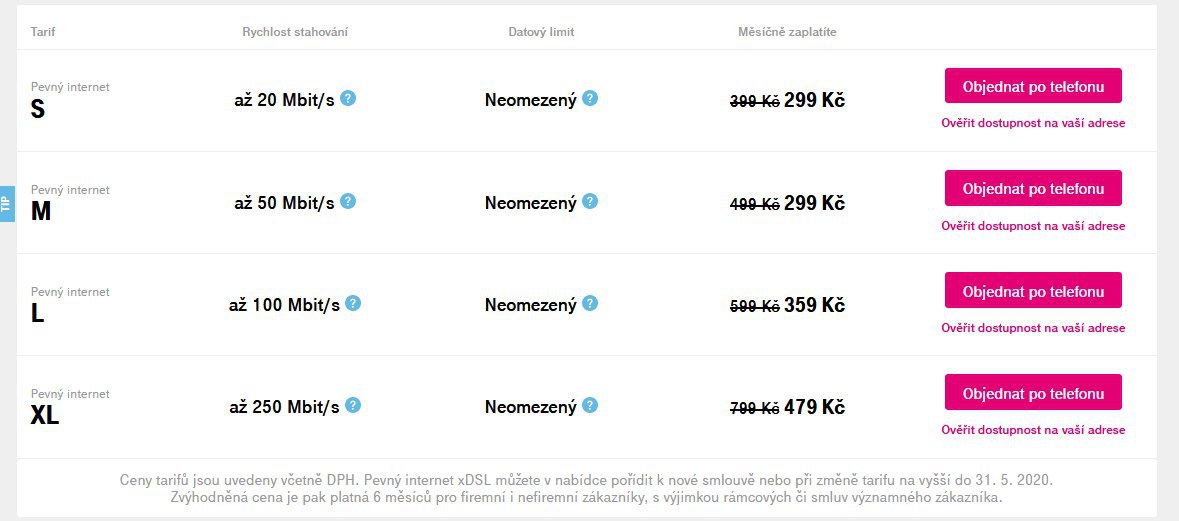Click the 299 Kč price for tariff M
The height and width of the screenshot is (521, 1179).
click(x=814, y=203)
